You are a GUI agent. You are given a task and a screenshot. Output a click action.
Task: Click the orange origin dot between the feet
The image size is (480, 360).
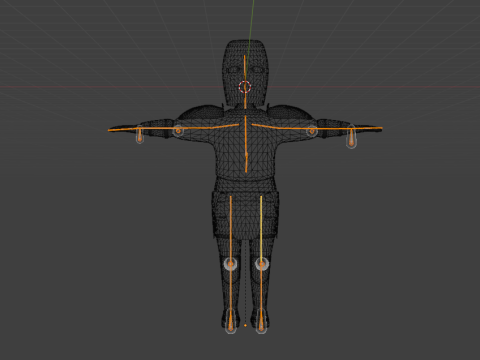pos(245,325)
